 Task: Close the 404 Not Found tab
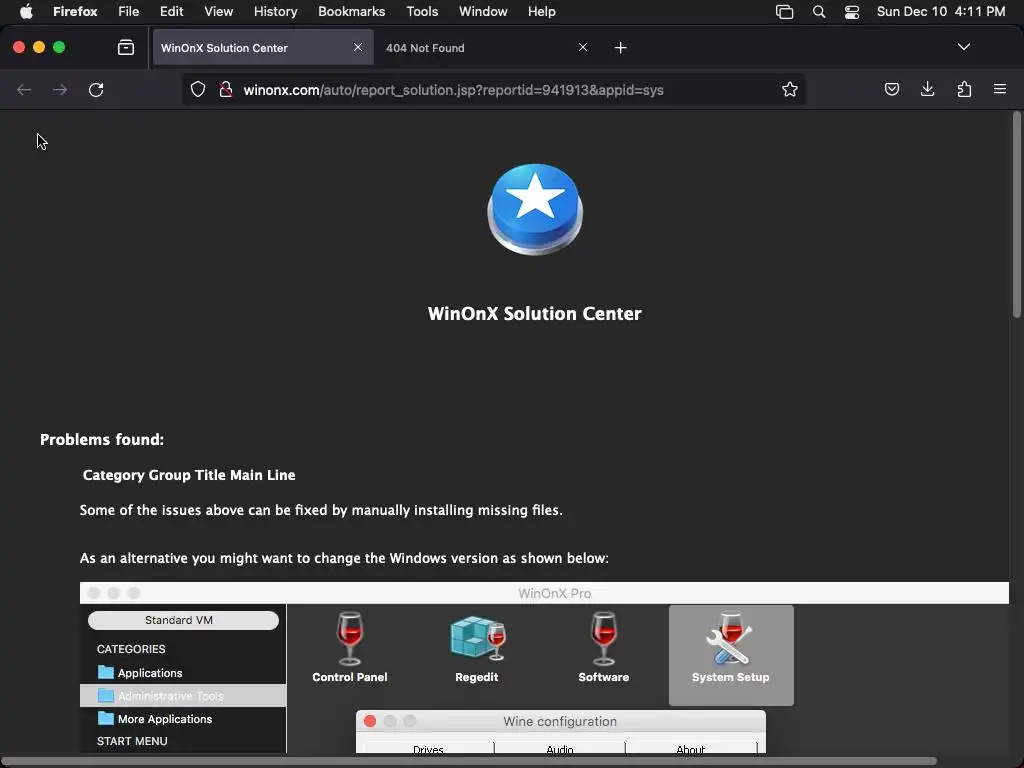583,47
